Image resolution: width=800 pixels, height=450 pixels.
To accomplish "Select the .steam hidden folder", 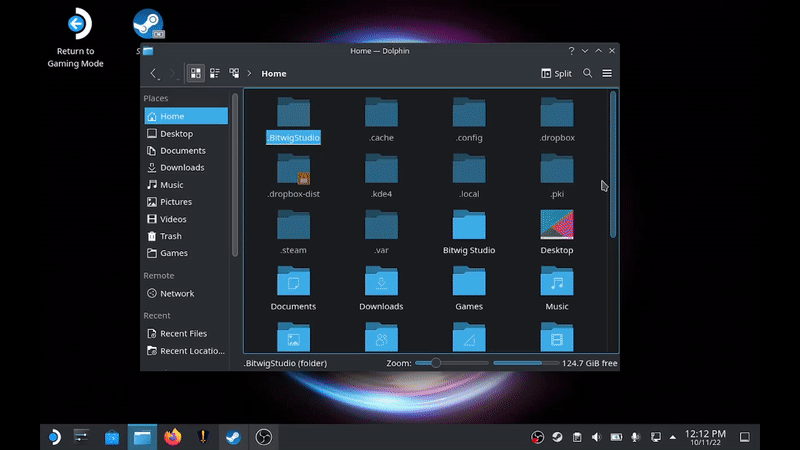I will [293, 226].
